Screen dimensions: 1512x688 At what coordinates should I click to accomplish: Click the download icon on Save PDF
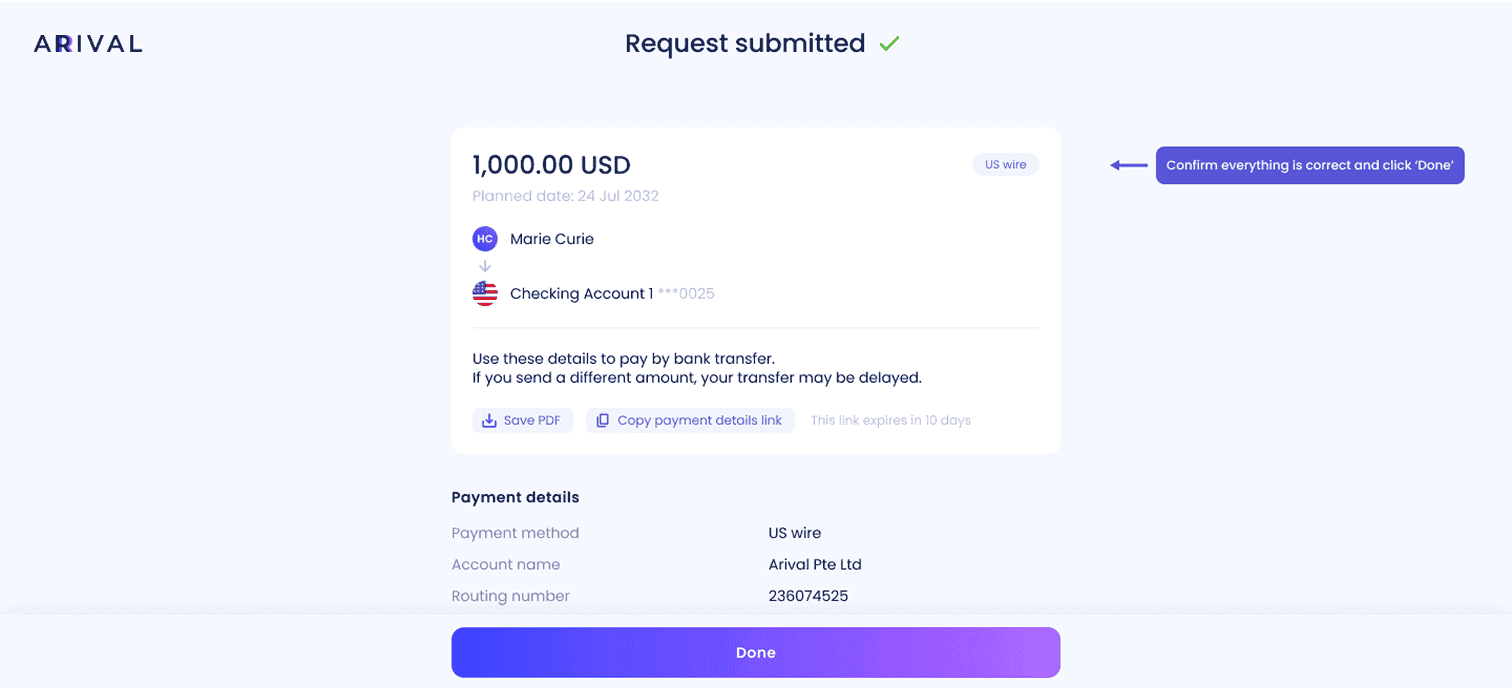pyautogui.click(x=489, y=421)
